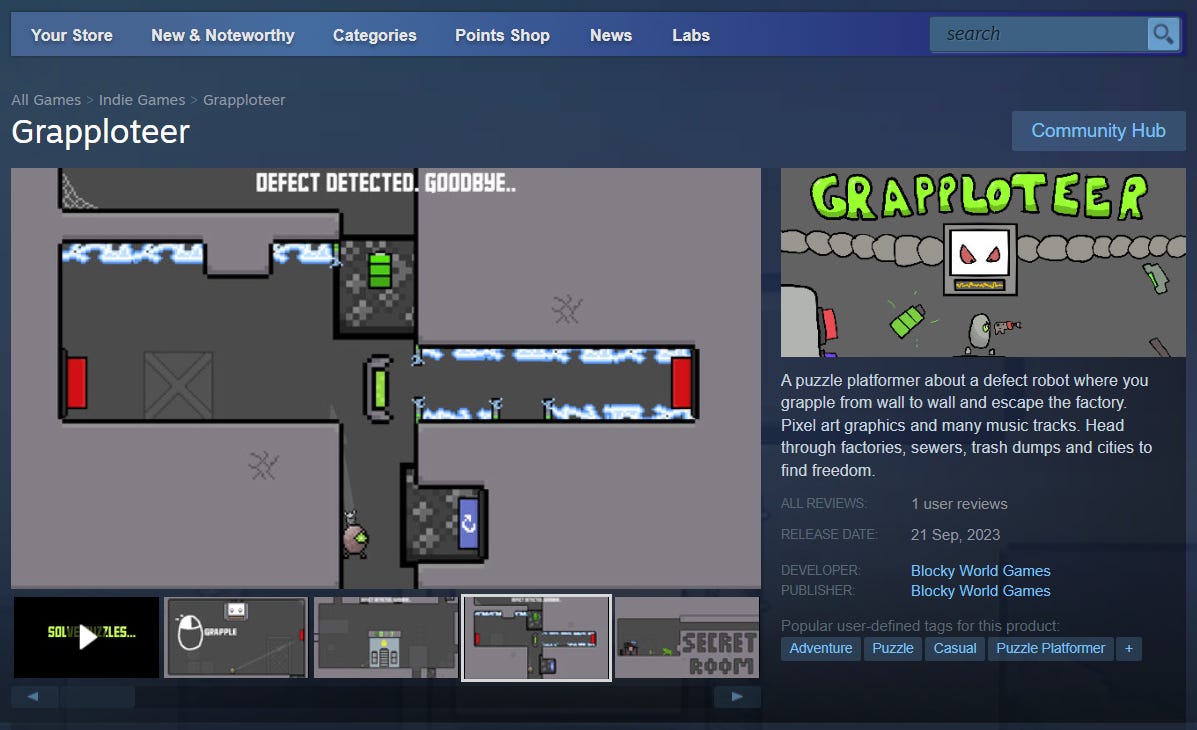
Task: Click the Grapploteer header capsule image
Action: [983, 263]
